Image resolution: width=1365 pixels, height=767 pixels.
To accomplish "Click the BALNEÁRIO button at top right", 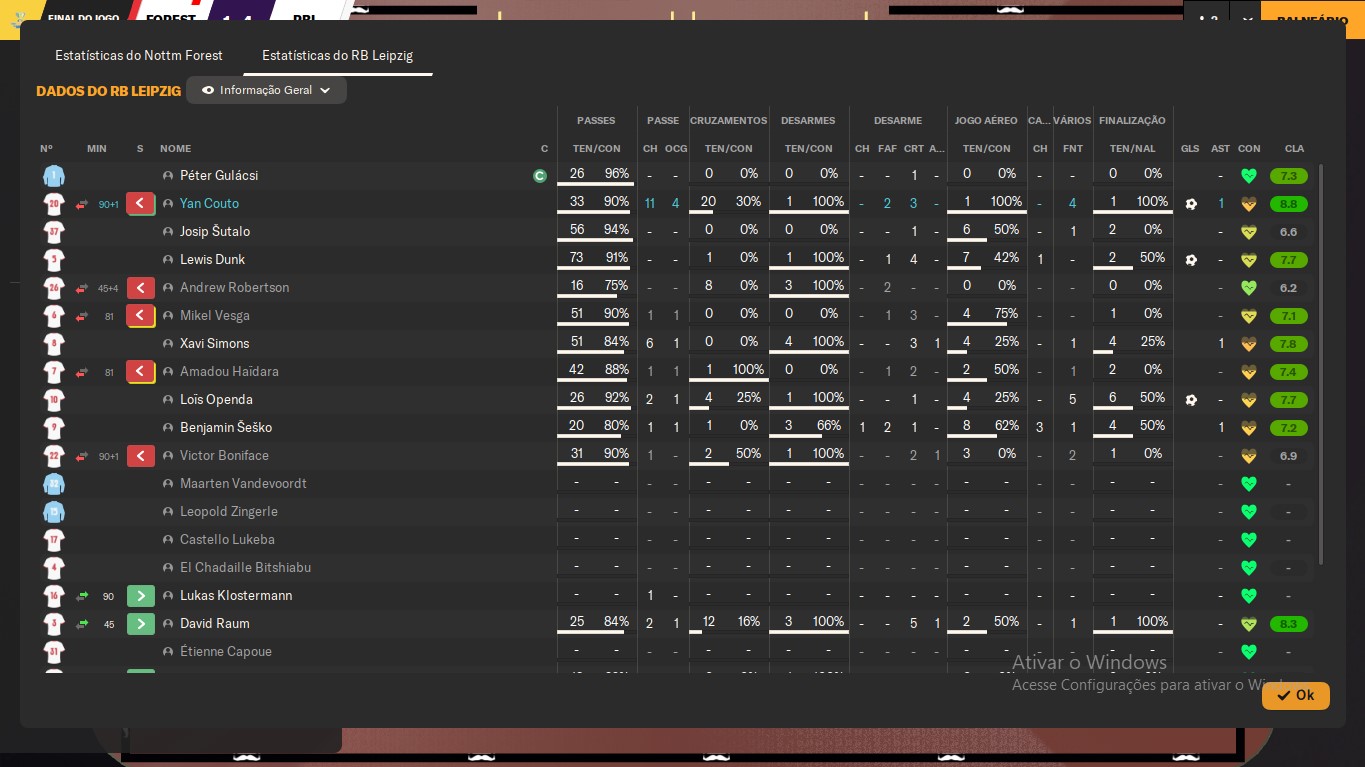I will tap(1313, 20).
